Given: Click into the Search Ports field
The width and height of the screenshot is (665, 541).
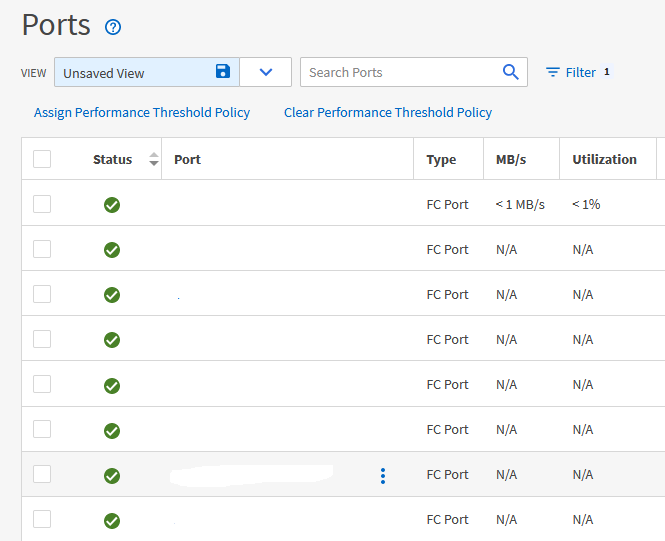Looking at the screenshot, I should 400,72.
